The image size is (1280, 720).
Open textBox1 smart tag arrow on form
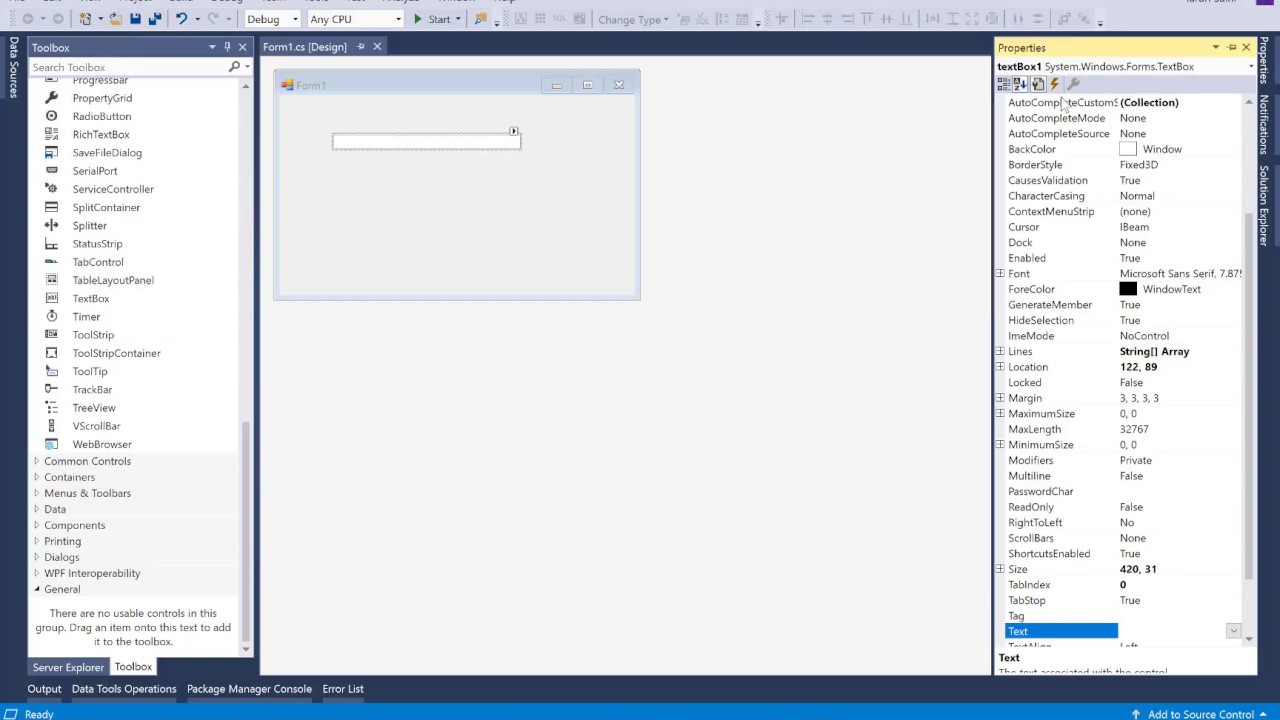pyautogui.click(x=513, y=131)
